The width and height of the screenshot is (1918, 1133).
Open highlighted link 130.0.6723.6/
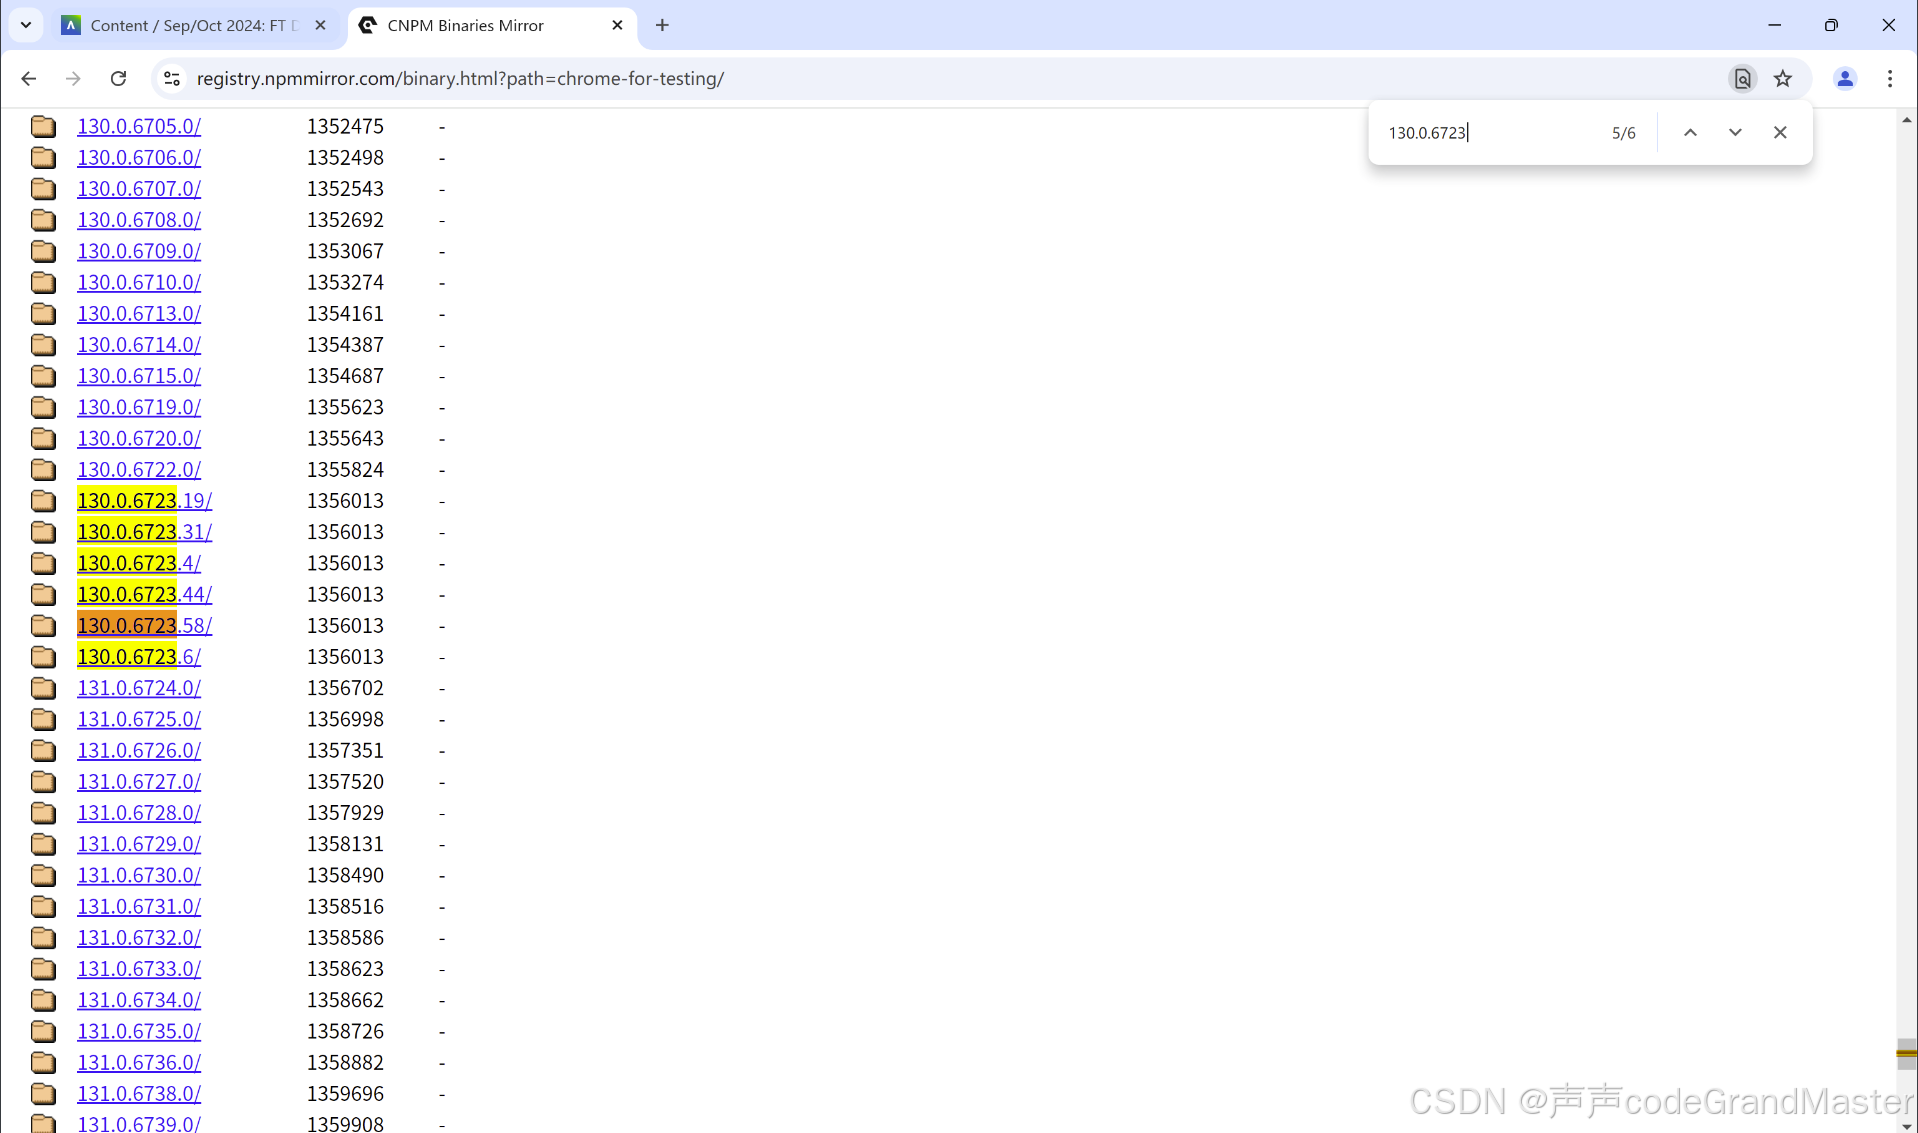139,656
